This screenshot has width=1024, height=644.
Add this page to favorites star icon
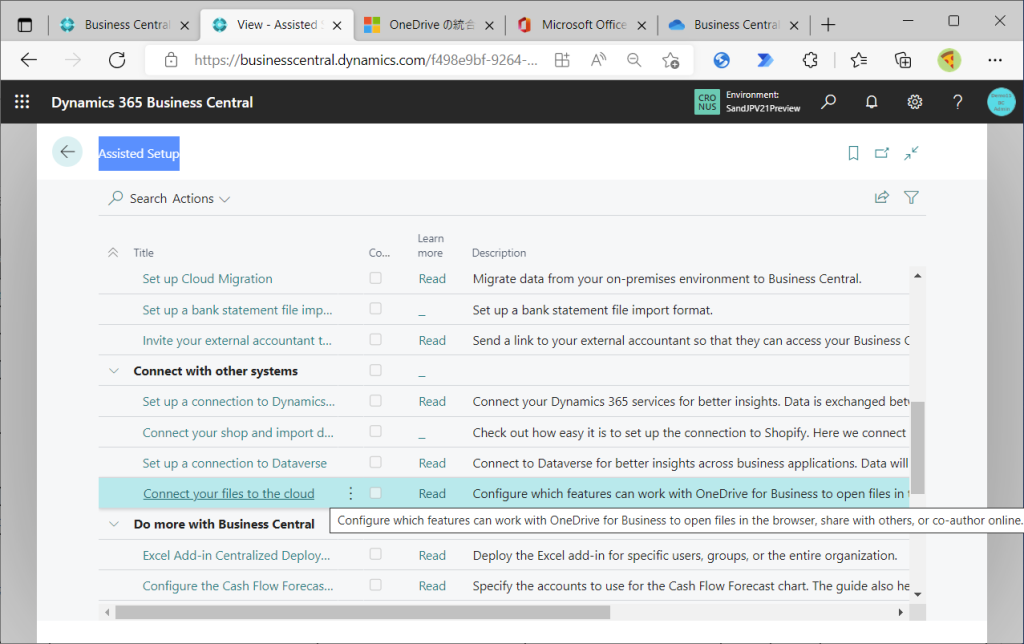coord(670,60)
